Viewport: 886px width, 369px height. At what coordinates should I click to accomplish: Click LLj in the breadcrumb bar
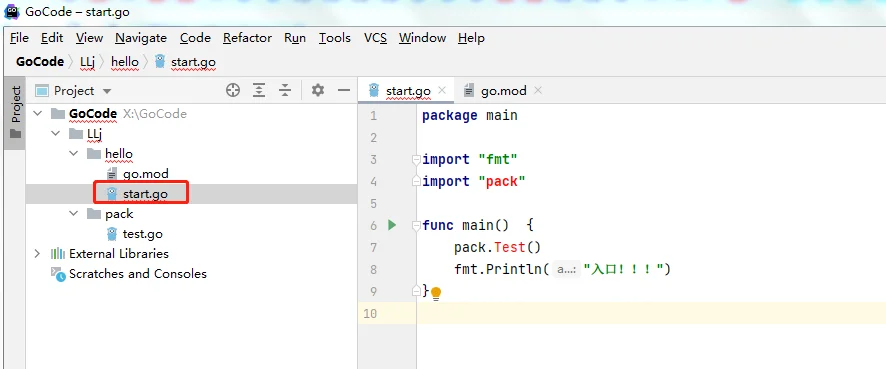[88, 62]
